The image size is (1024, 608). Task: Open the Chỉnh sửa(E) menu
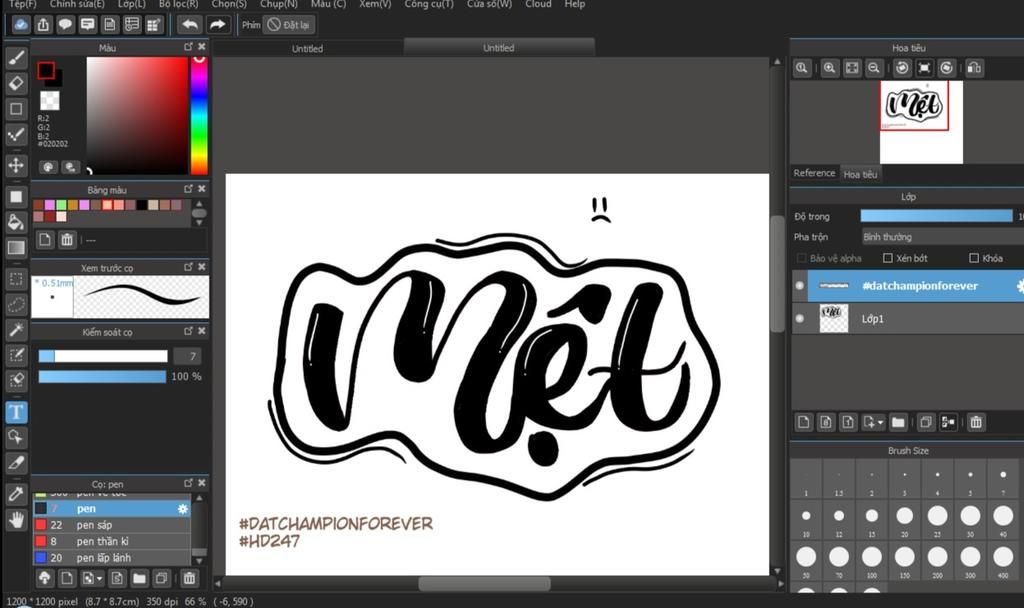77,4
